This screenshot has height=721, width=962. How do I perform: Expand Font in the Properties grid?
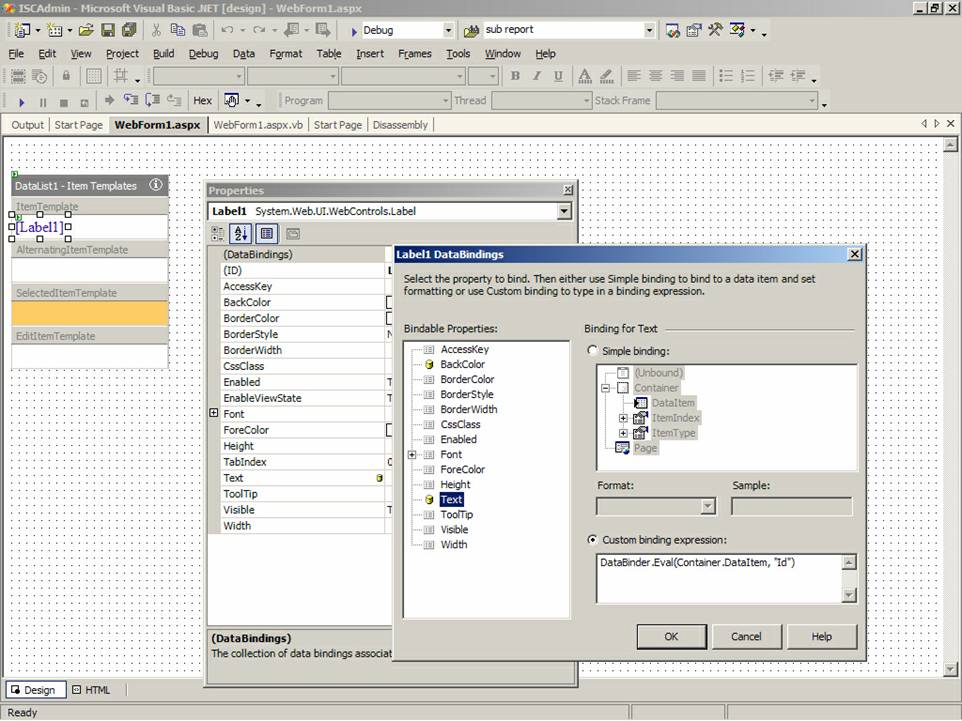[x=214, y=413]
